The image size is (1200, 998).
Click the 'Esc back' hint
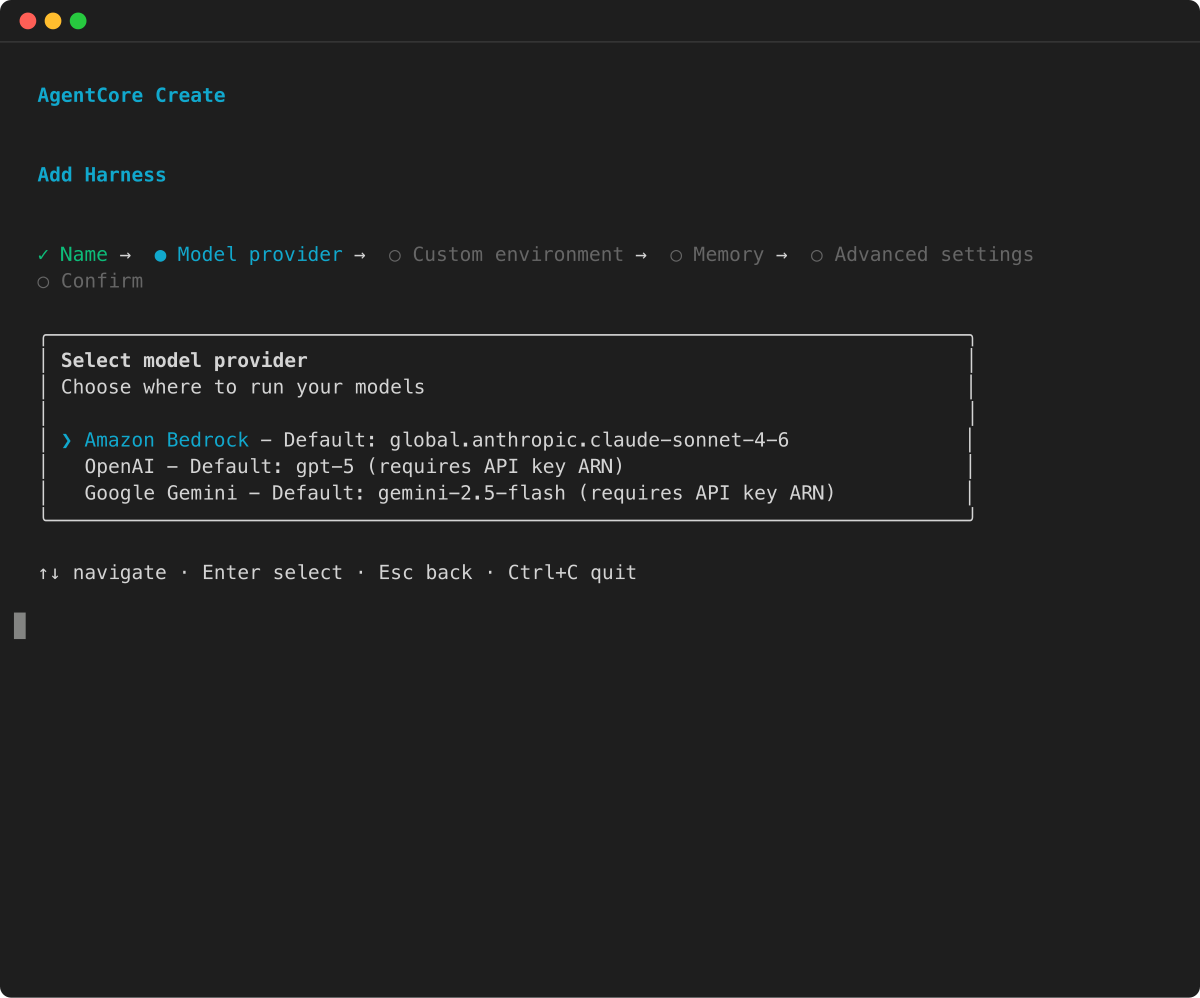click(425, 573)
